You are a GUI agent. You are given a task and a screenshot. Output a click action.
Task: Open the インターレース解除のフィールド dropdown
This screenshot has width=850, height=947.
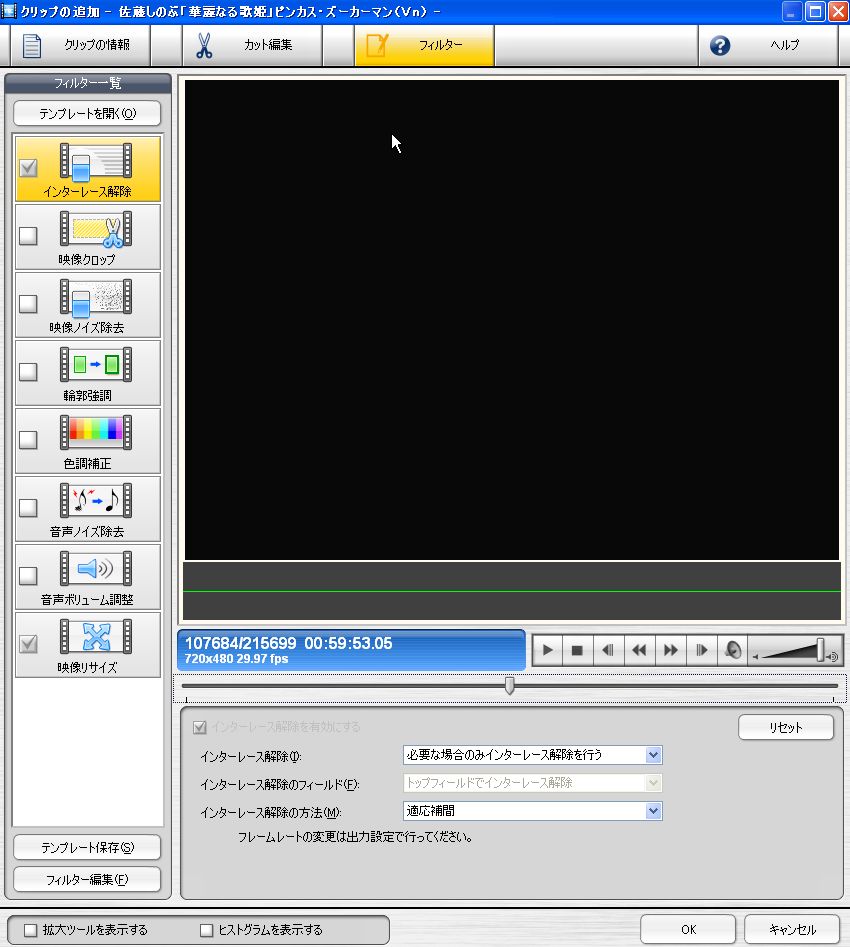pos(532,783)
